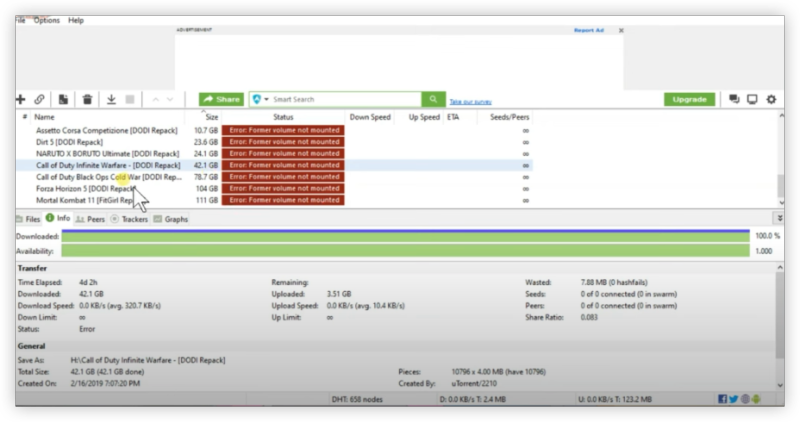This screenshot has width=800, height=422.
Task: Switch to the Trackers tab
Action: pyautogui.click(x=129, y=219)
